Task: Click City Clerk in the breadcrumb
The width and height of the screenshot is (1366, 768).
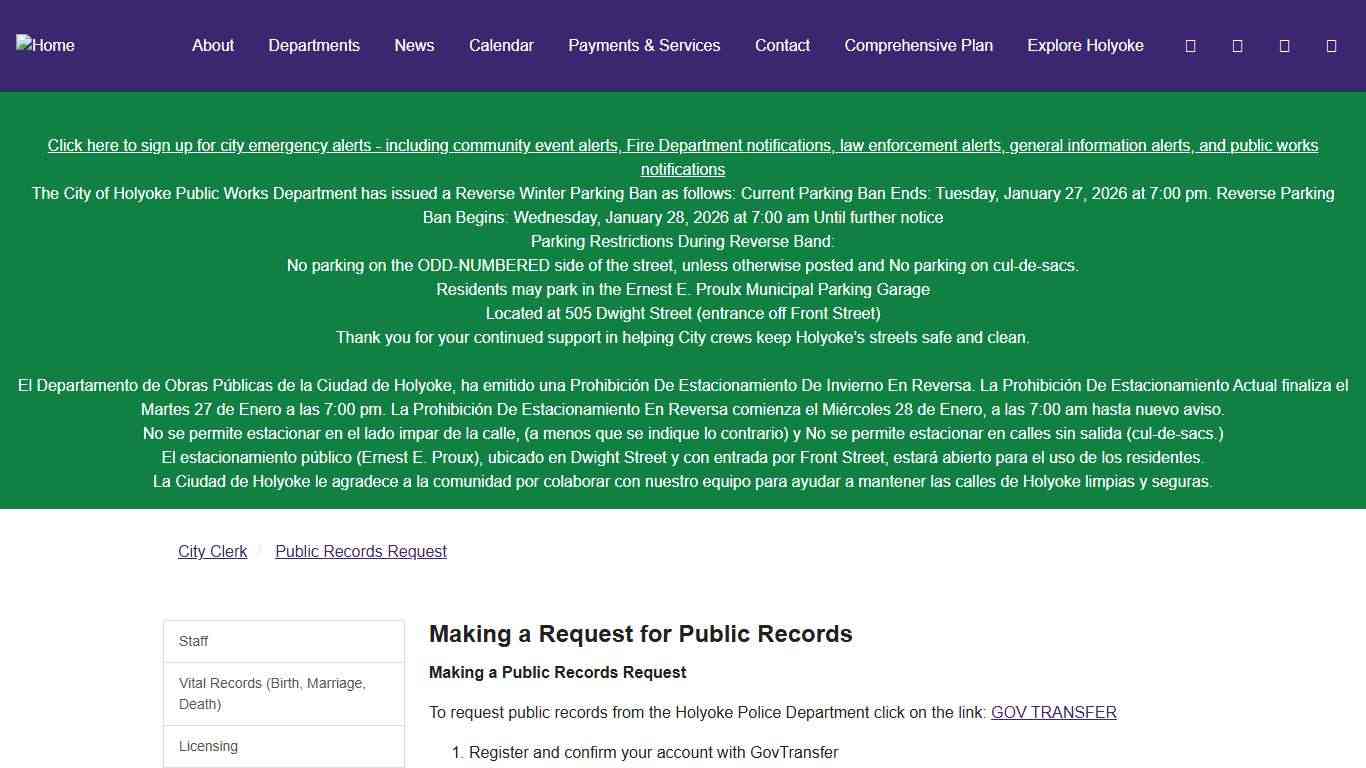Action: click(x=212, y=551)
